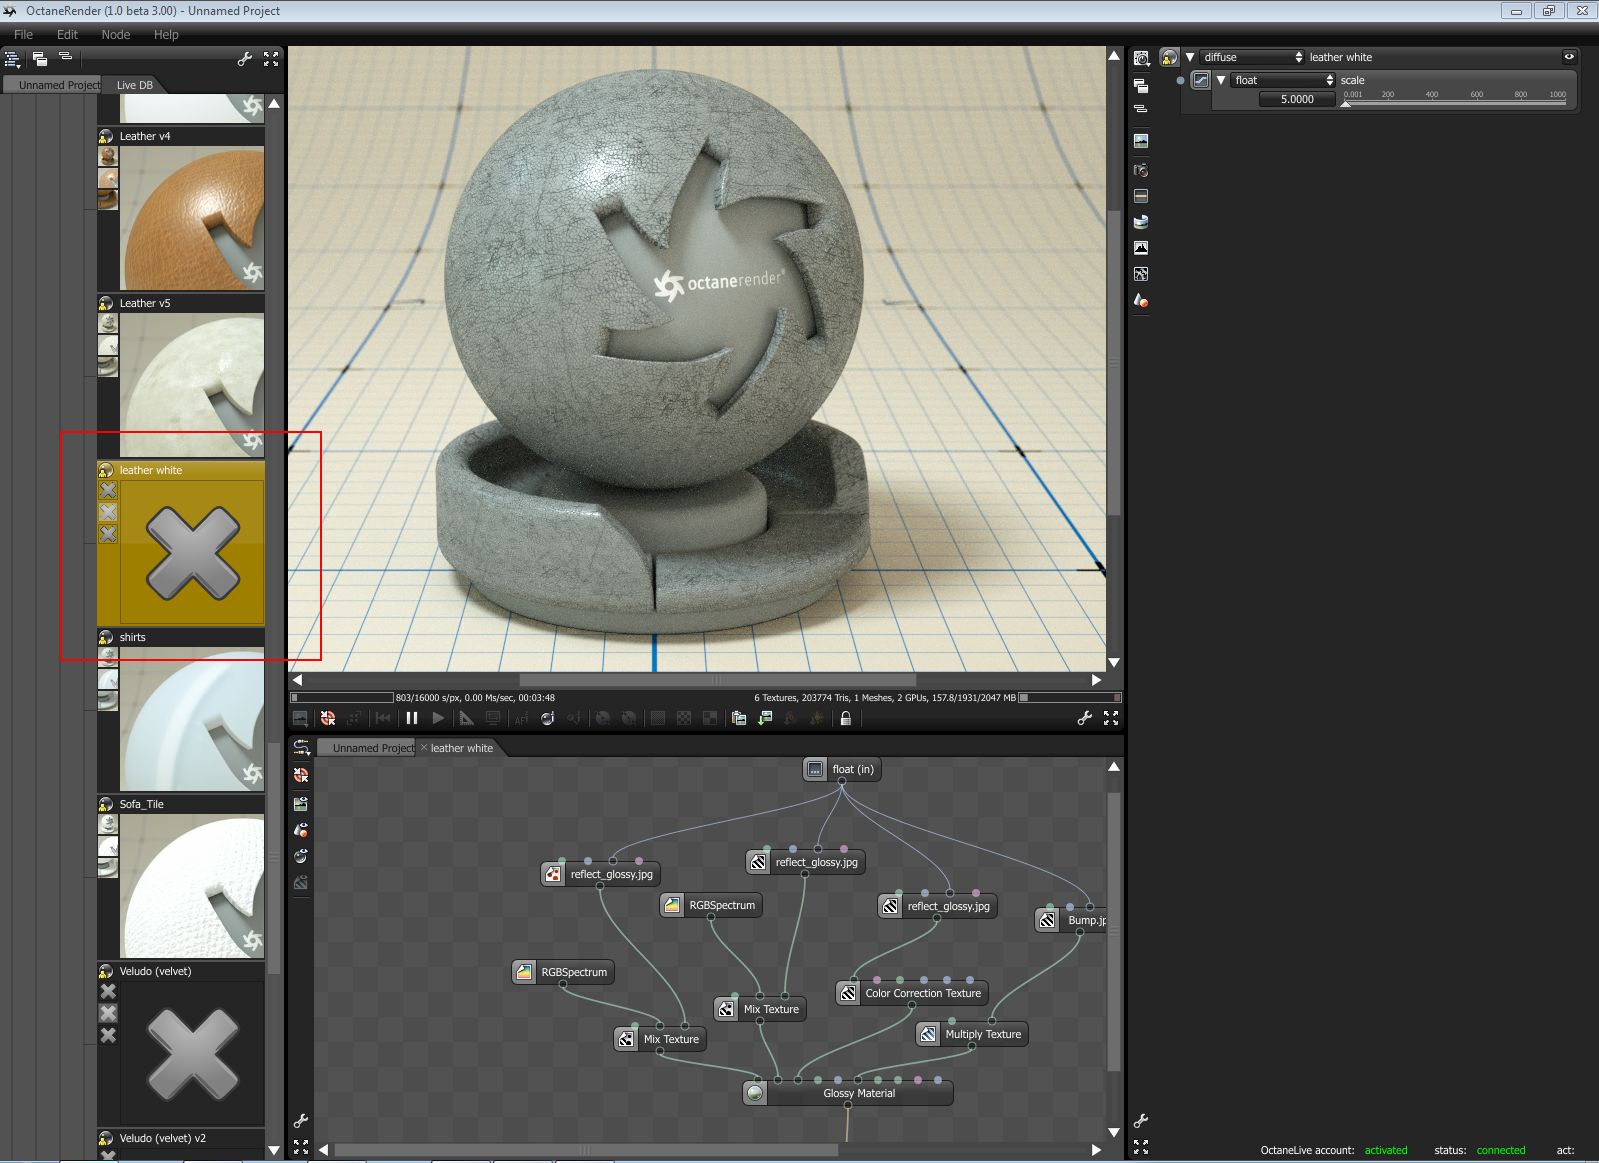The width and height of the screenshot is (1599, 1163).
Task: Click the node editor scroll-down arrow
Action: pos(1114,1132)
